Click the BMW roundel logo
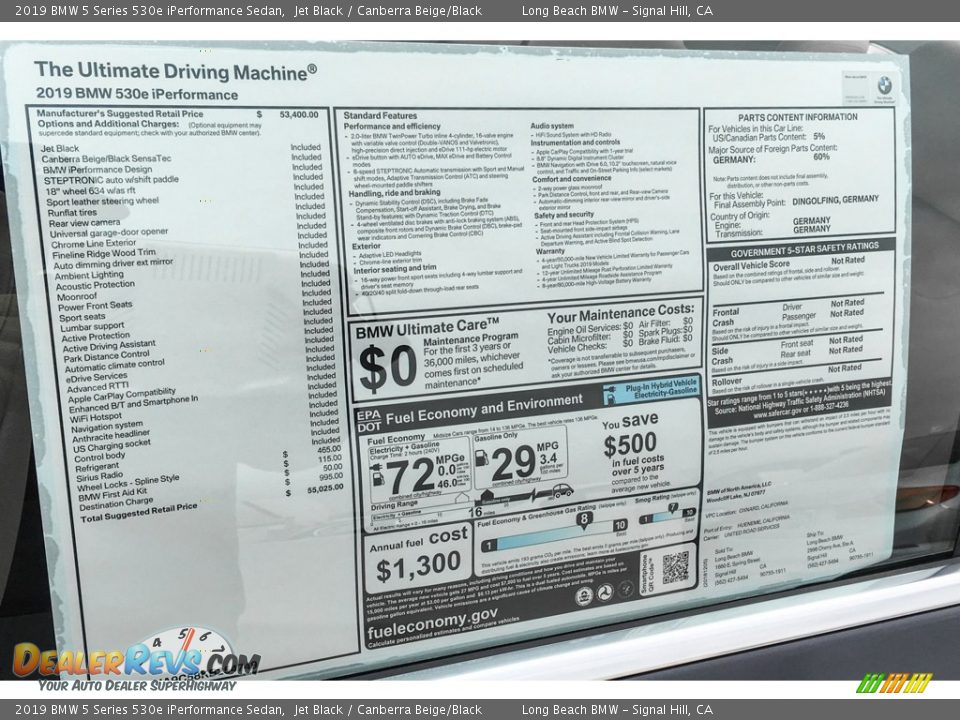Screen dimensions: 960x720 click(x=884, y=87)
